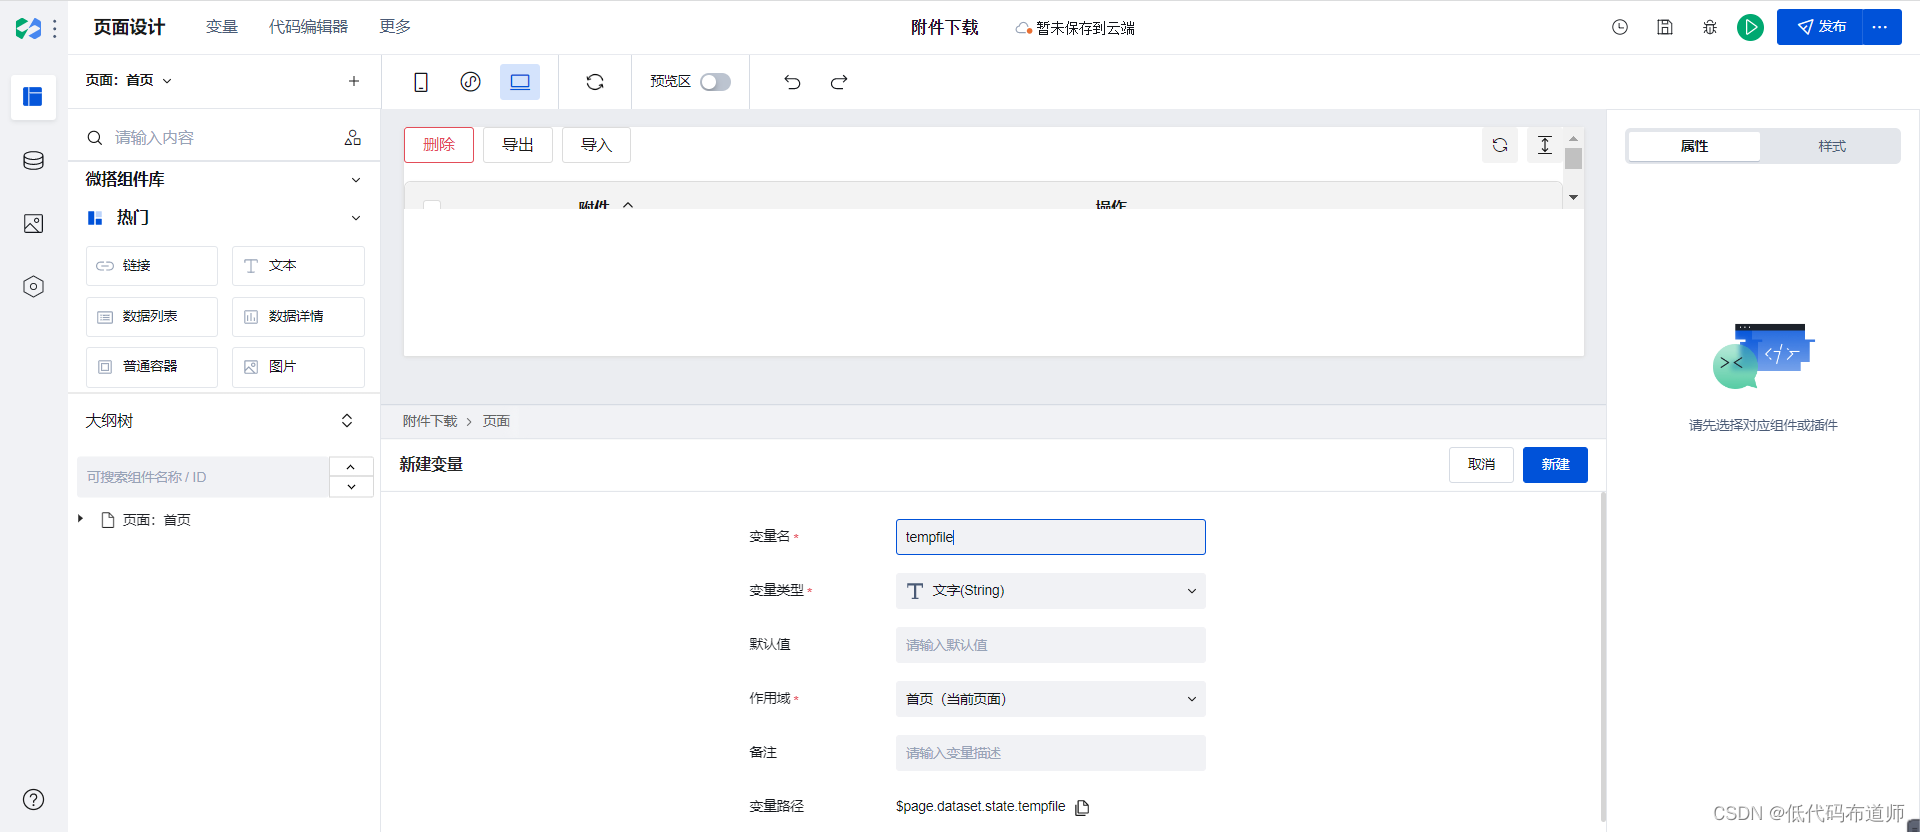1920x832 pixels.
Task: Open the 变量类型 dropdown
Action: [1050, 591]
